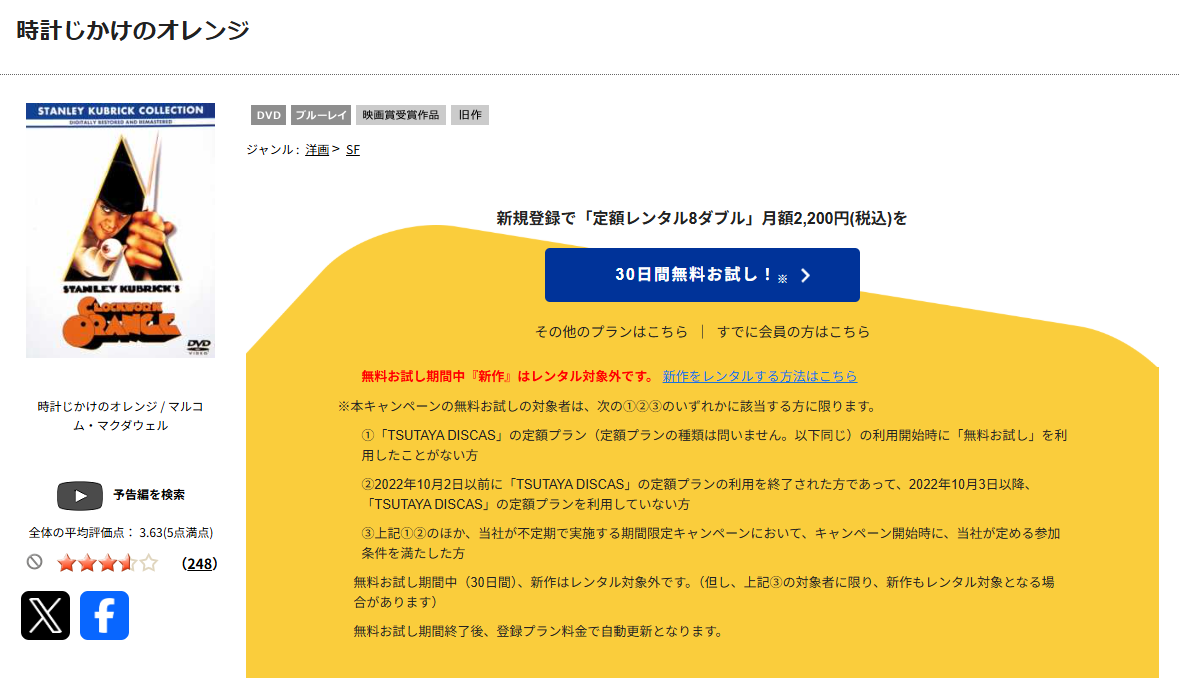The height and width of the screenshot is (694, 1180).
Task: Click the 無料お試し期間終了後、登録プラン料金で自動更新 text
Action: point(537,631)
